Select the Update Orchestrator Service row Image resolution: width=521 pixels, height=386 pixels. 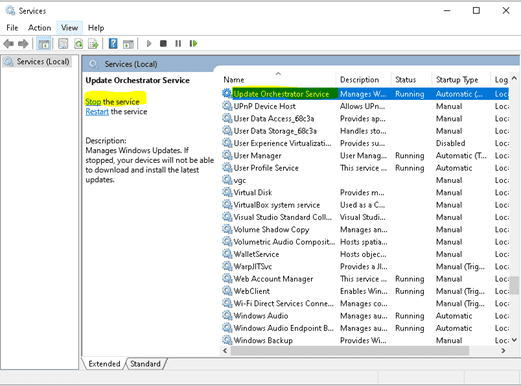[365, 94]
